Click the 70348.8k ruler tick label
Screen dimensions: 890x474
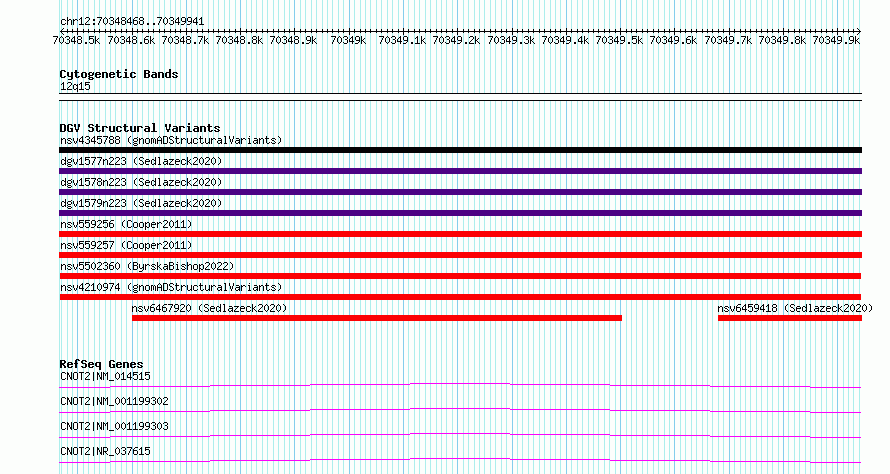coord(239,40)
